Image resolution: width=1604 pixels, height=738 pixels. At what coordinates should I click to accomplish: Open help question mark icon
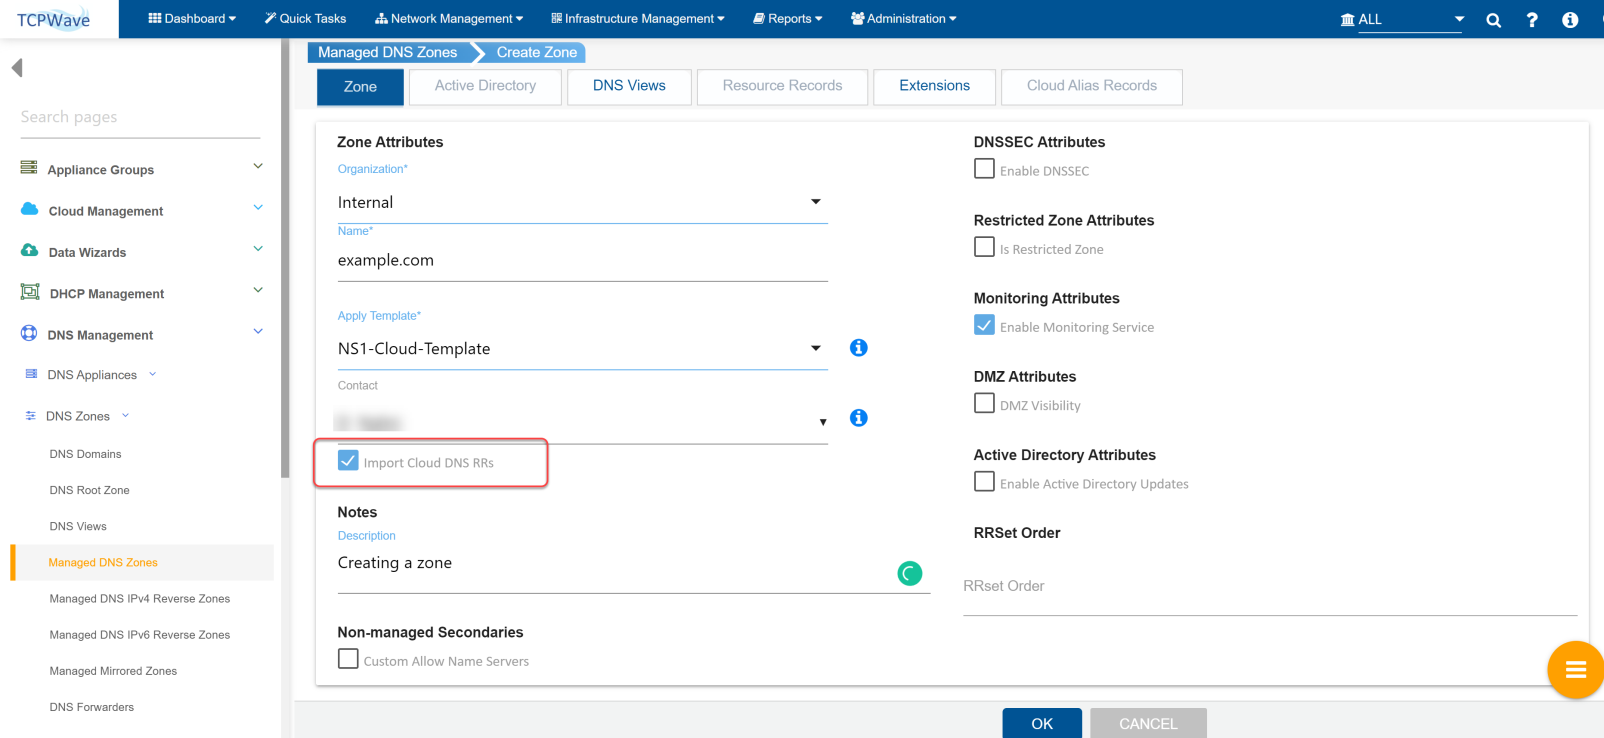point(1532,20)
